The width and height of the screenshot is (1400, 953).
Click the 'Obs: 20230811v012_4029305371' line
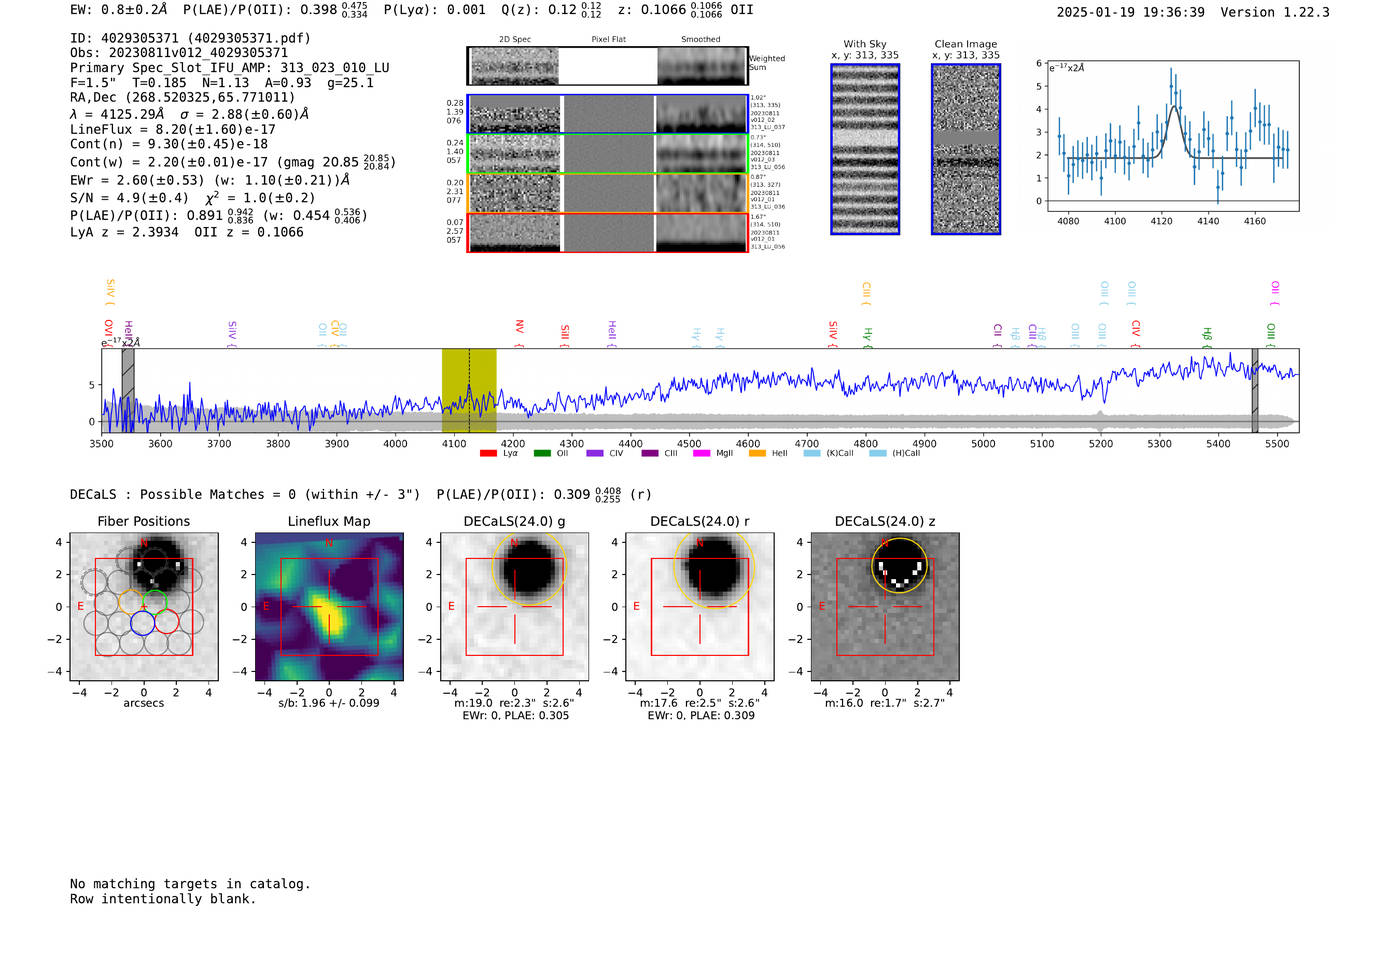[x=179, y=53]
